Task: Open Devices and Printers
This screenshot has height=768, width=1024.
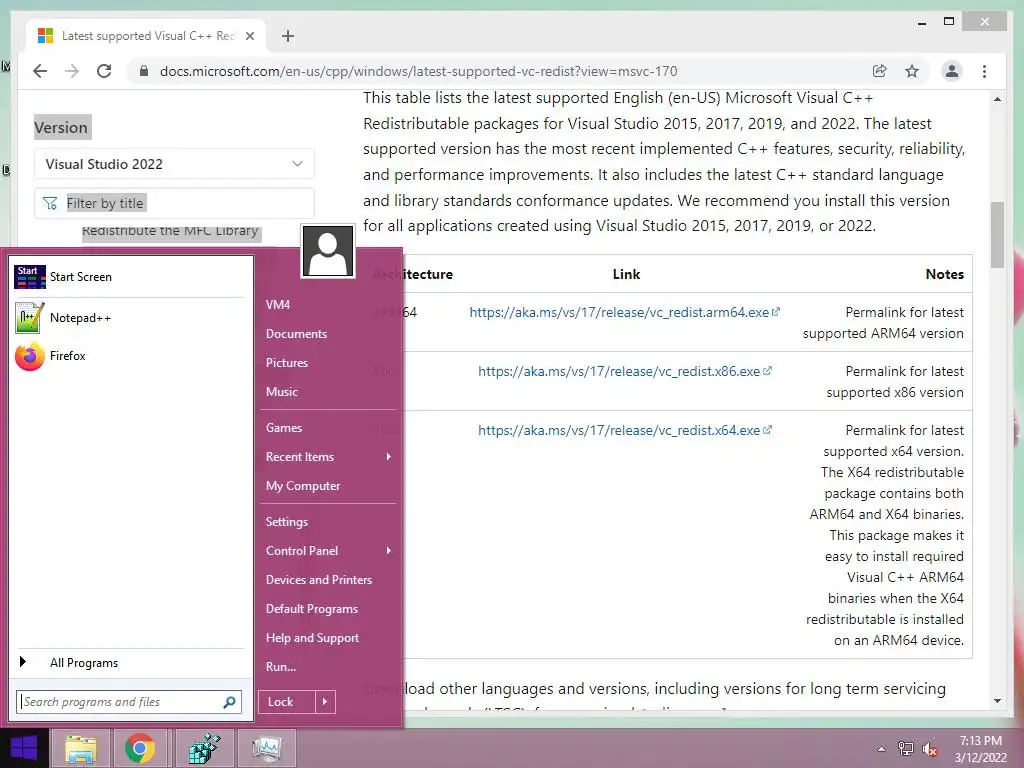Action: 319,580
